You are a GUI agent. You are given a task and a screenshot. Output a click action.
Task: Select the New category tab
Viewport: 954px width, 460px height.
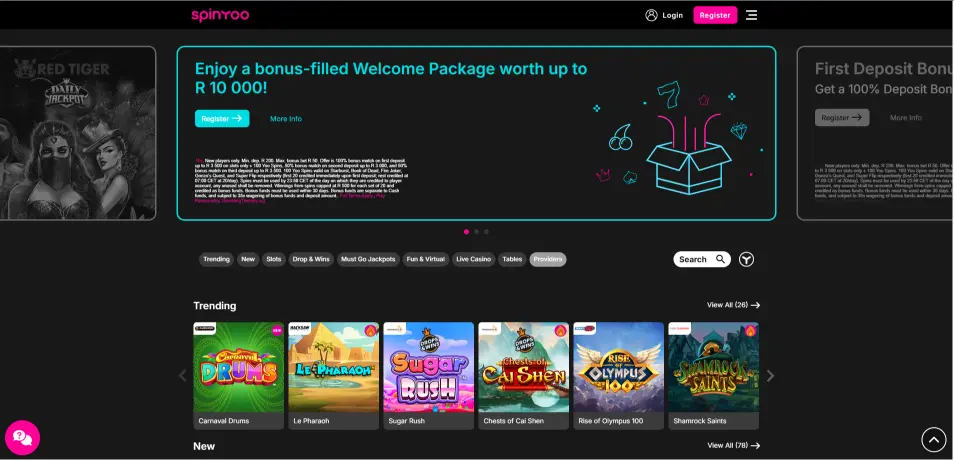[x=248, y=259]
